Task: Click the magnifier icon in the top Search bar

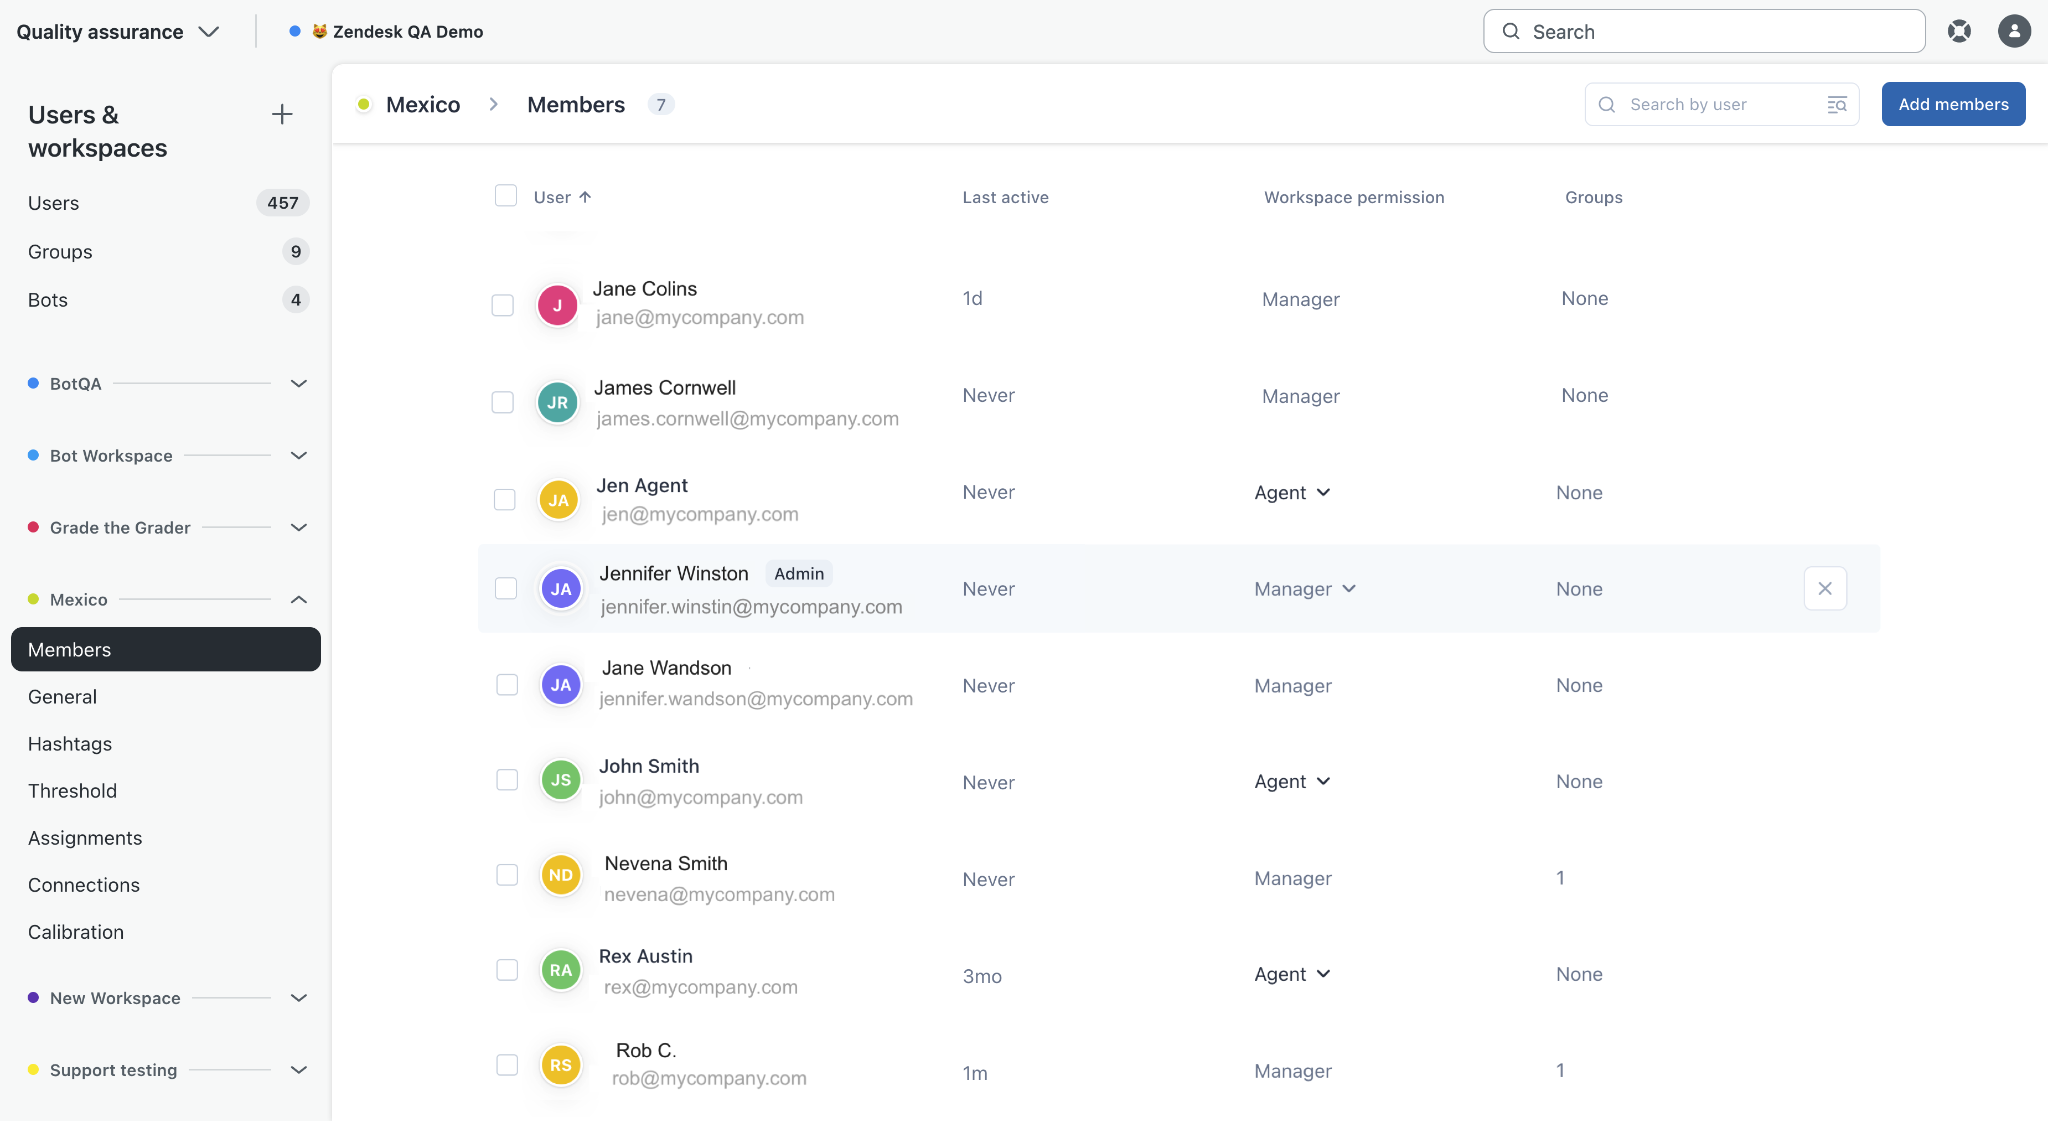Action: pos(1511,31)
